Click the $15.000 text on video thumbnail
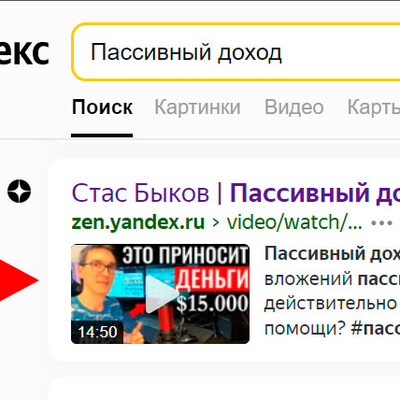 click(213, 303)
